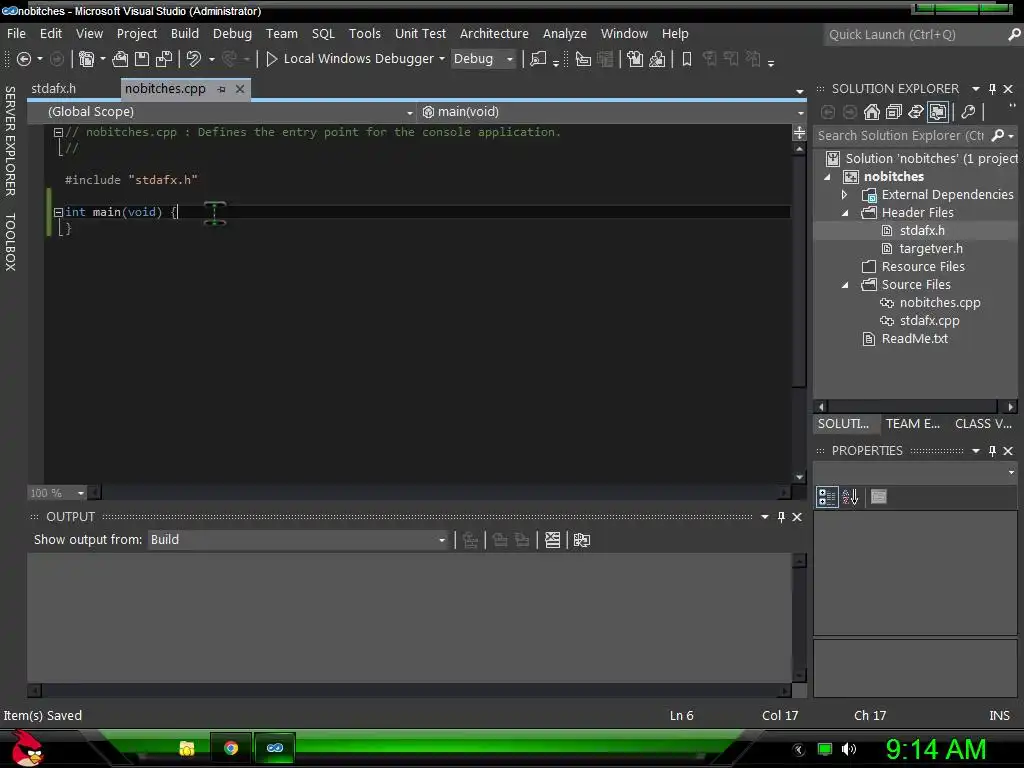Switch to the stdafx.h editor tab

click(54, 89)
